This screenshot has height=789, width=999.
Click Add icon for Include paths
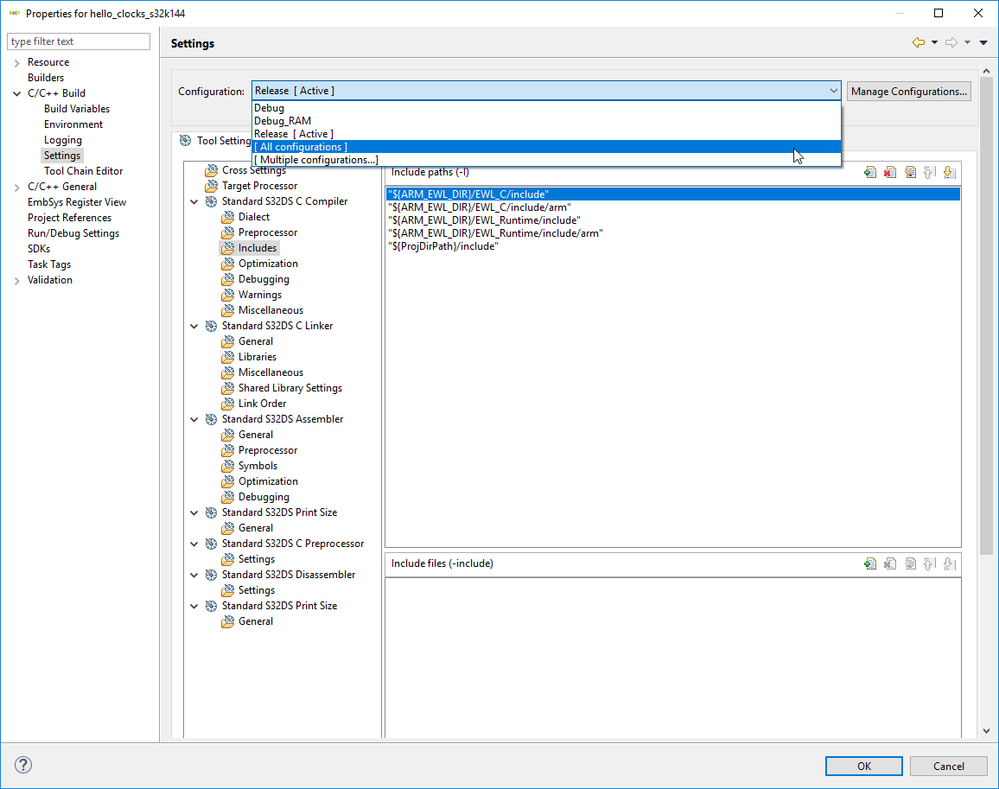coord(870,172)
